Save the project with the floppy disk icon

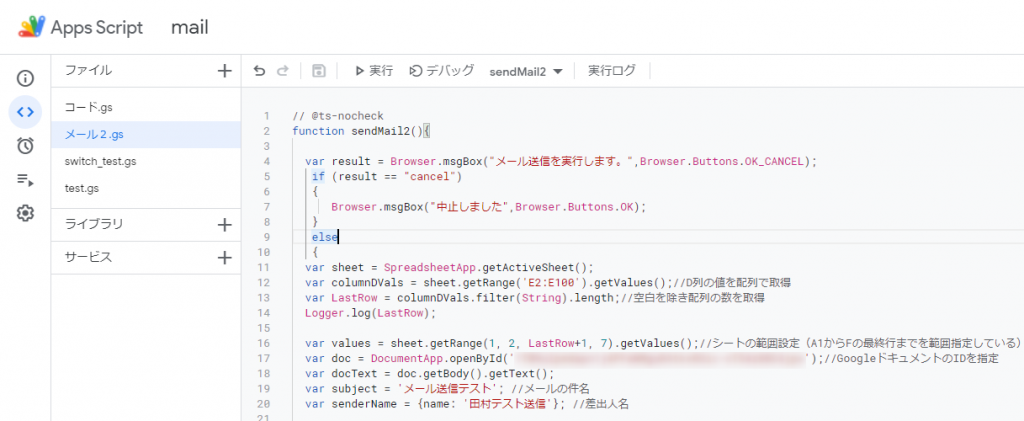[x=319, y=71]
